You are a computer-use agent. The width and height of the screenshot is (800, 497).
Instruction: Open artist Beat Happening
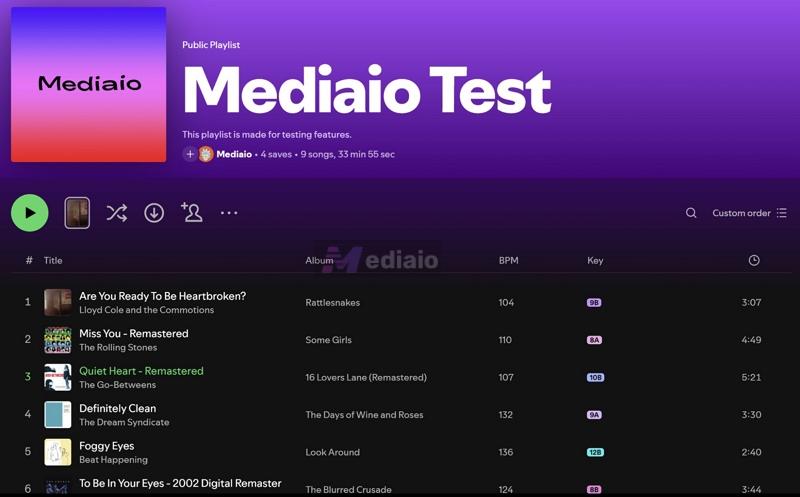[x=113, y=460]
